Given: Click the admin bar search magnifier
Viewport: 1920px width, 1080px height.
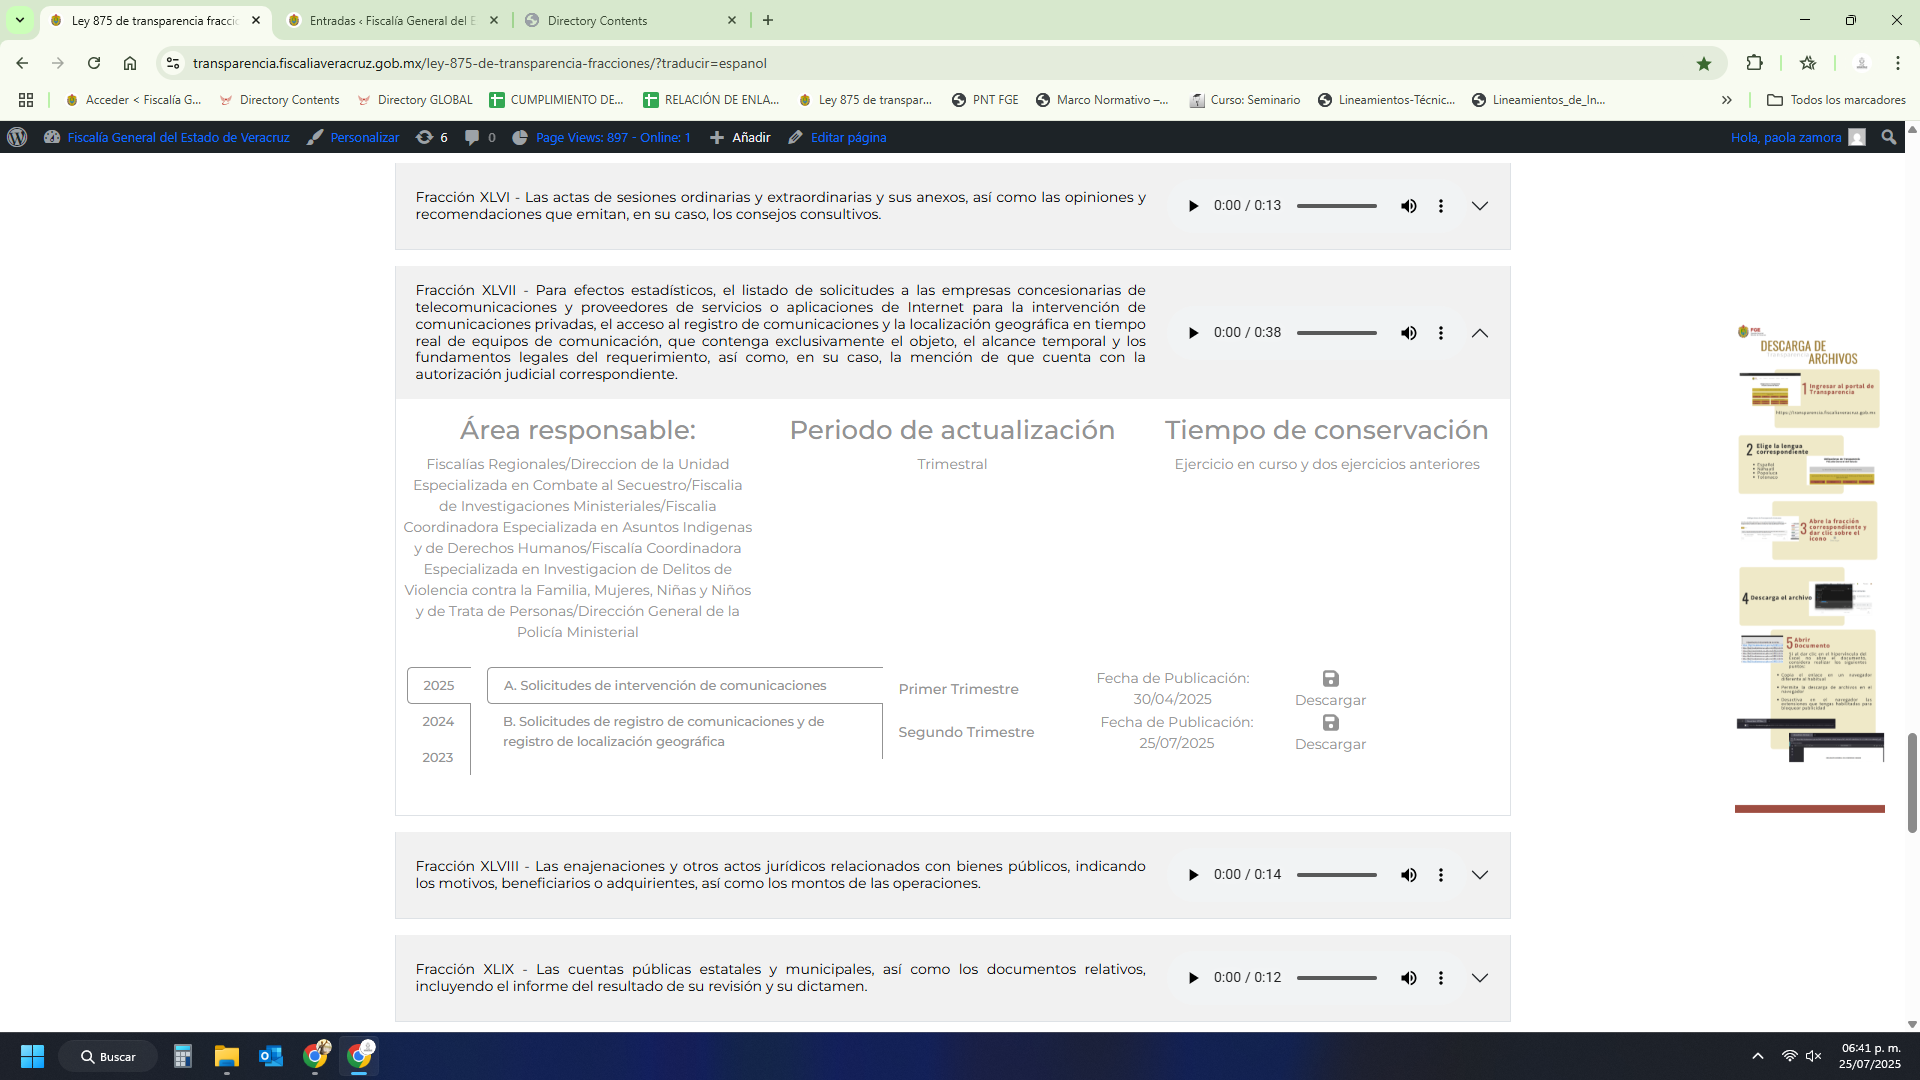Looking at the screenshot, I should pos(1888,138).
